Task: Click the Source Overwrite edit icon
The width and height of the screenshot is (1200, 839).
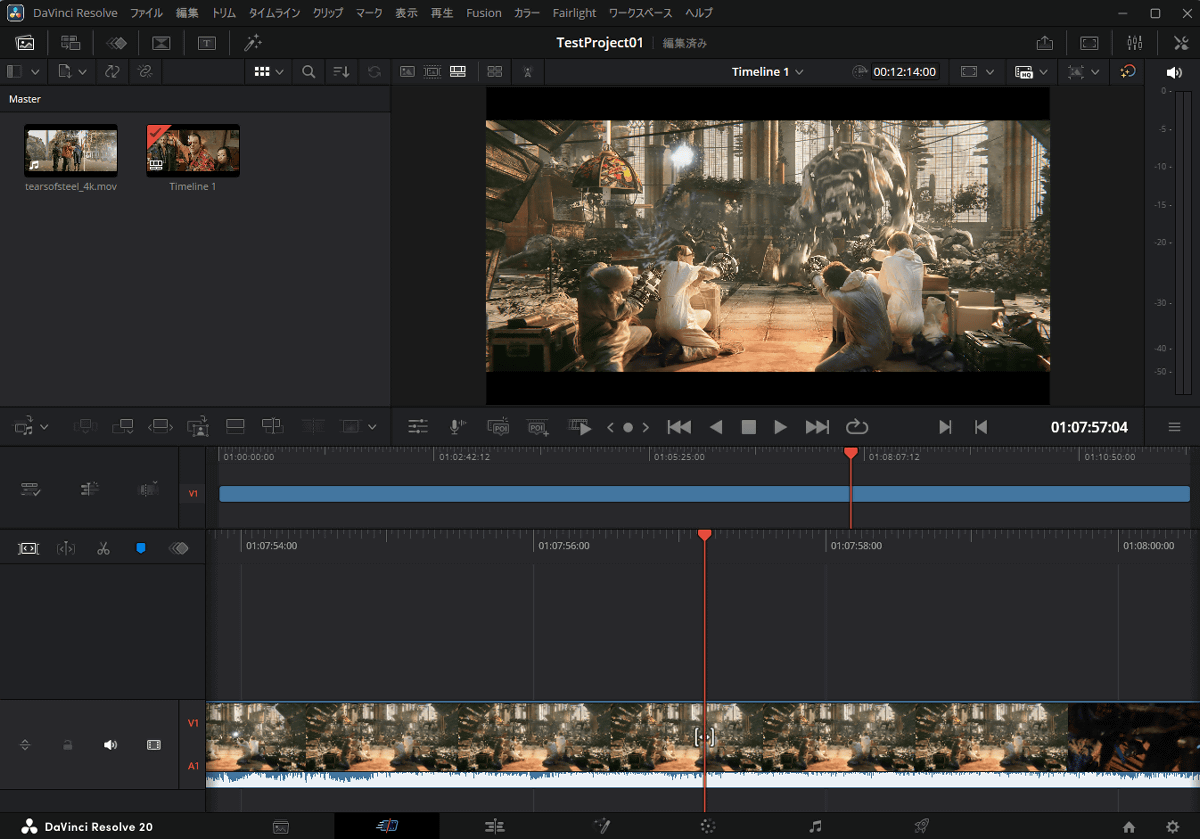Action: pos(272,427)
